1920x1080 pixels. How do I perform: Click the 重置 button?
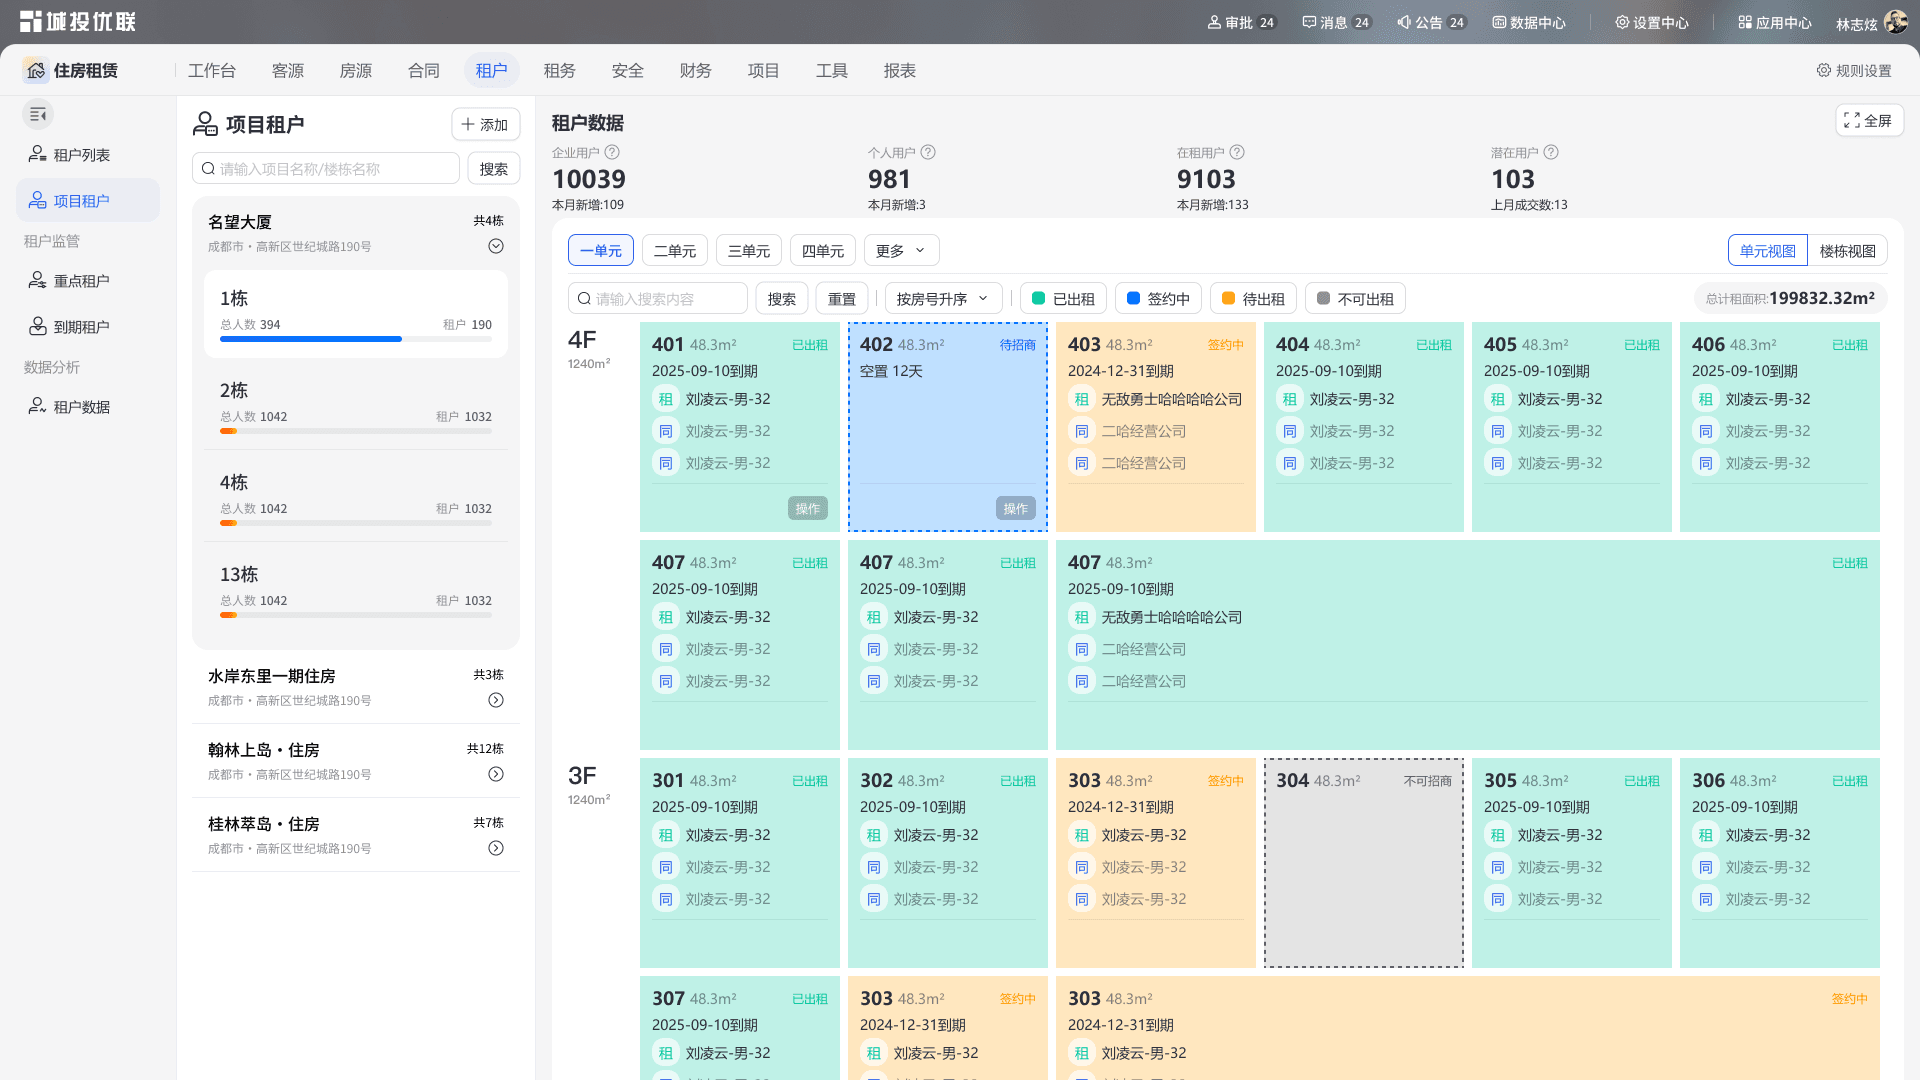[841, 298]
